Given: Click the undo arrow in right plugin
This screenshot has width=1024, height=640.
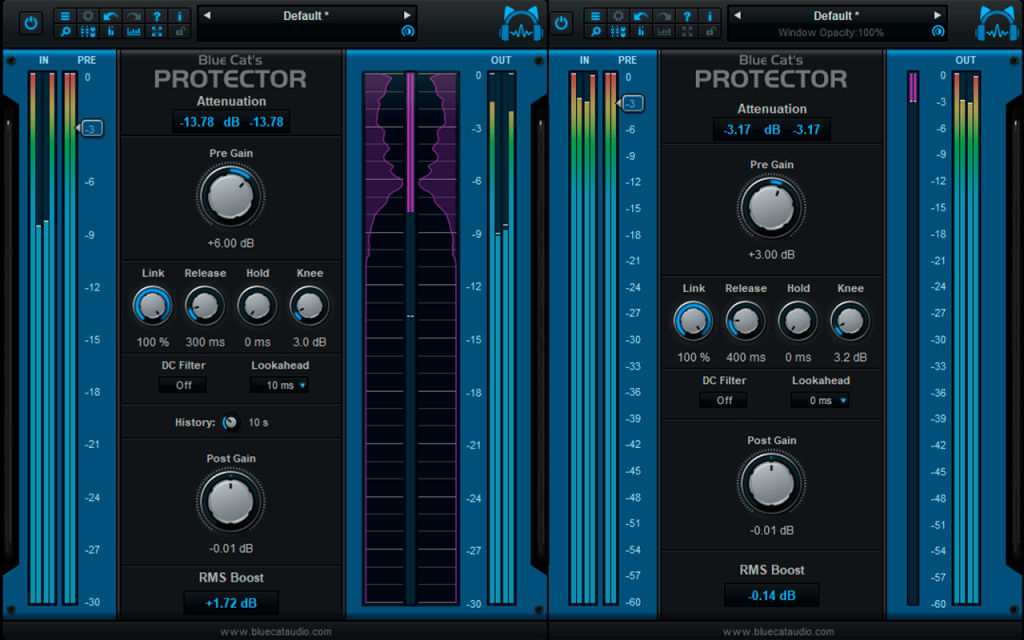Looking at the screenshot, I should tap(641, 16).
